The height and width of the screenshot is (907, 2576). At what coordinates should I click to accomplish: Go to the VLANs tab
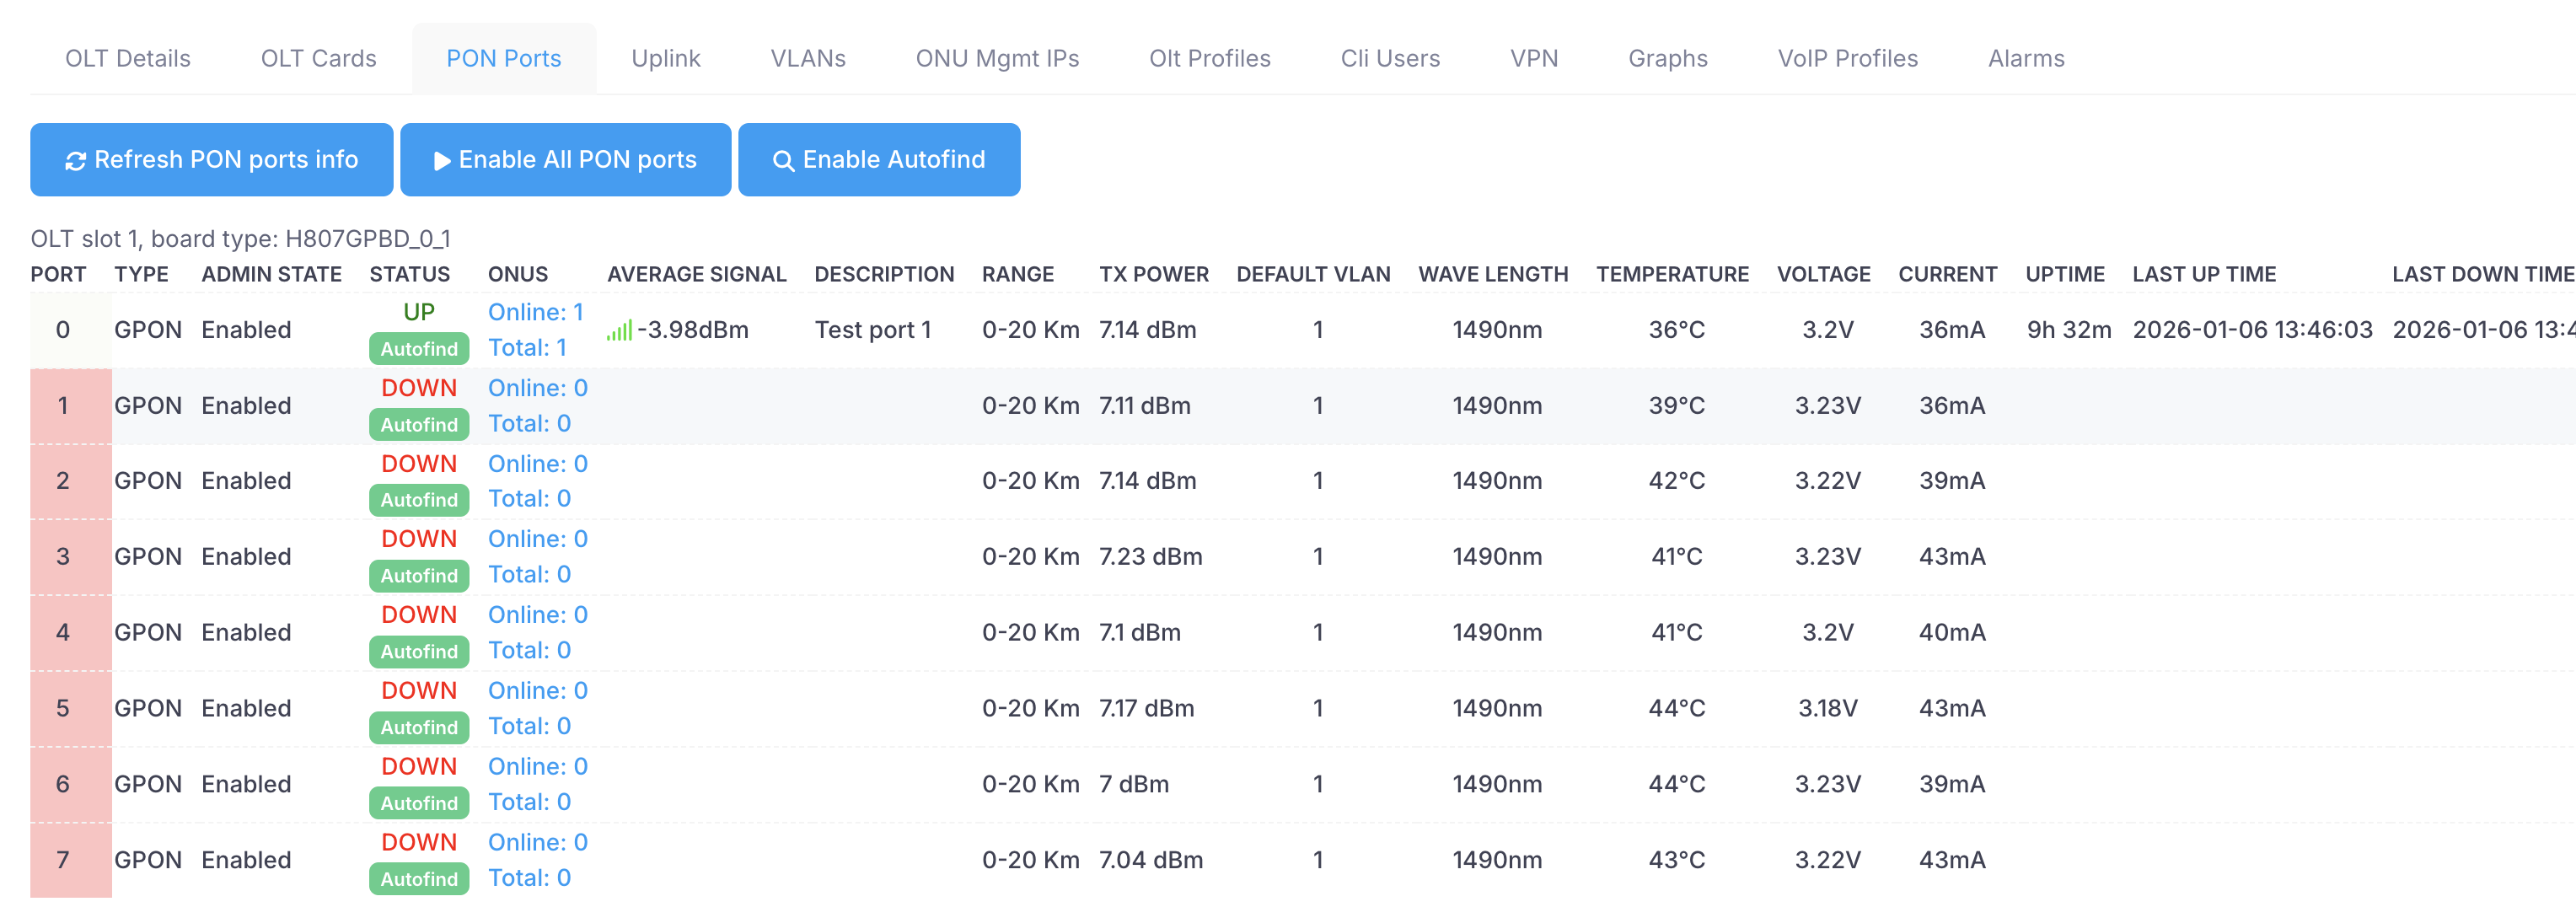tap(807, 59)
